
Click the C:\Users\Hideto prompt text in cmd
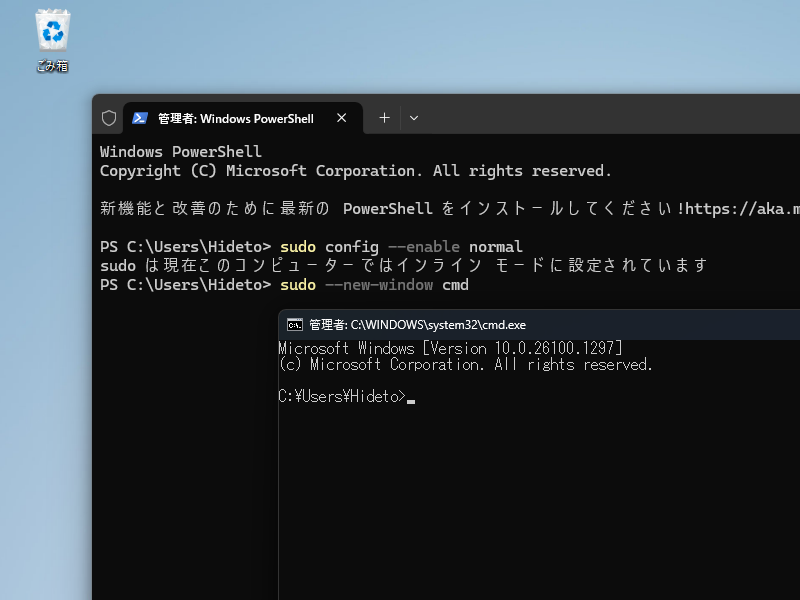(x=338, y=396)
